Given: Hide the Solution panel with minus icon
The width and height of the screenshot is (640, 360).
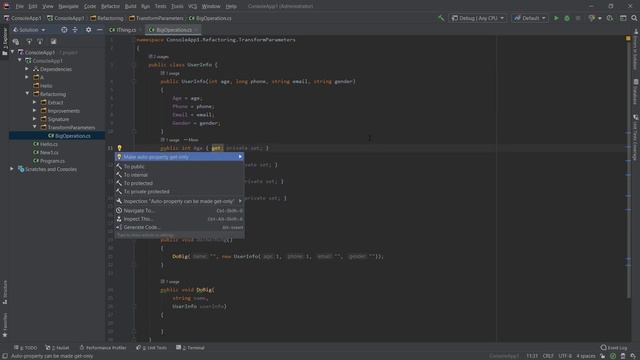Looking at the screenshot, I should click(100, 30).
